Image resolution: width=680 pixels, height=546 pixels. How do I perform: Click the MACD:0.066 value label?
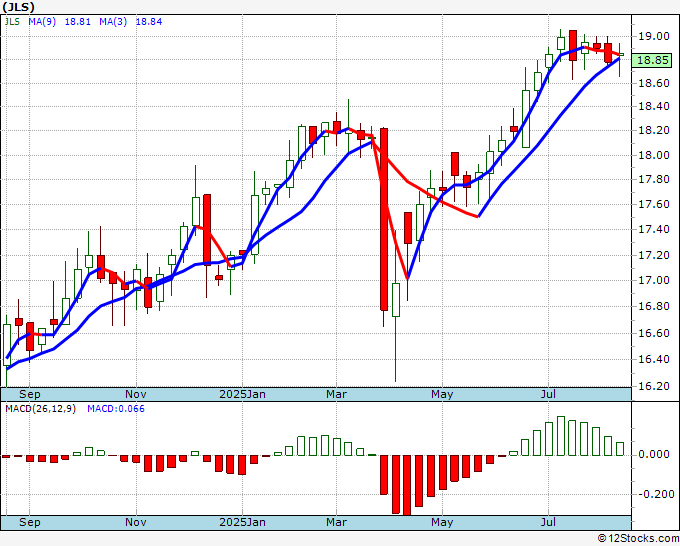point(116,409)
